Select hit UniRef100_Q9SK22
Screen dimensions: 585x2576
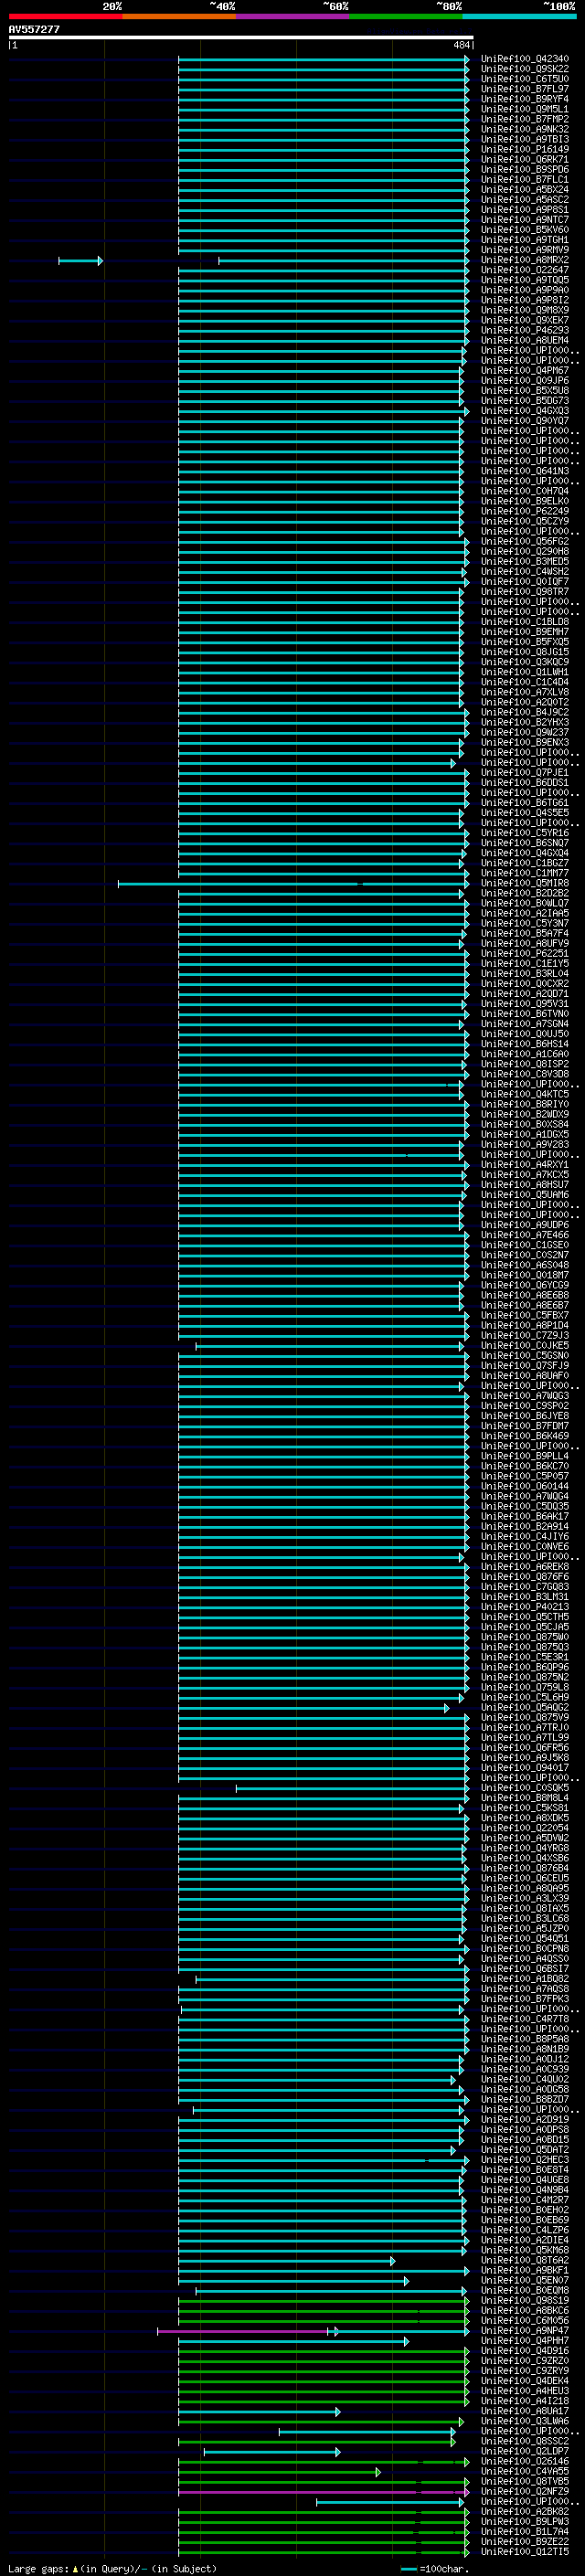pos(524,69)
